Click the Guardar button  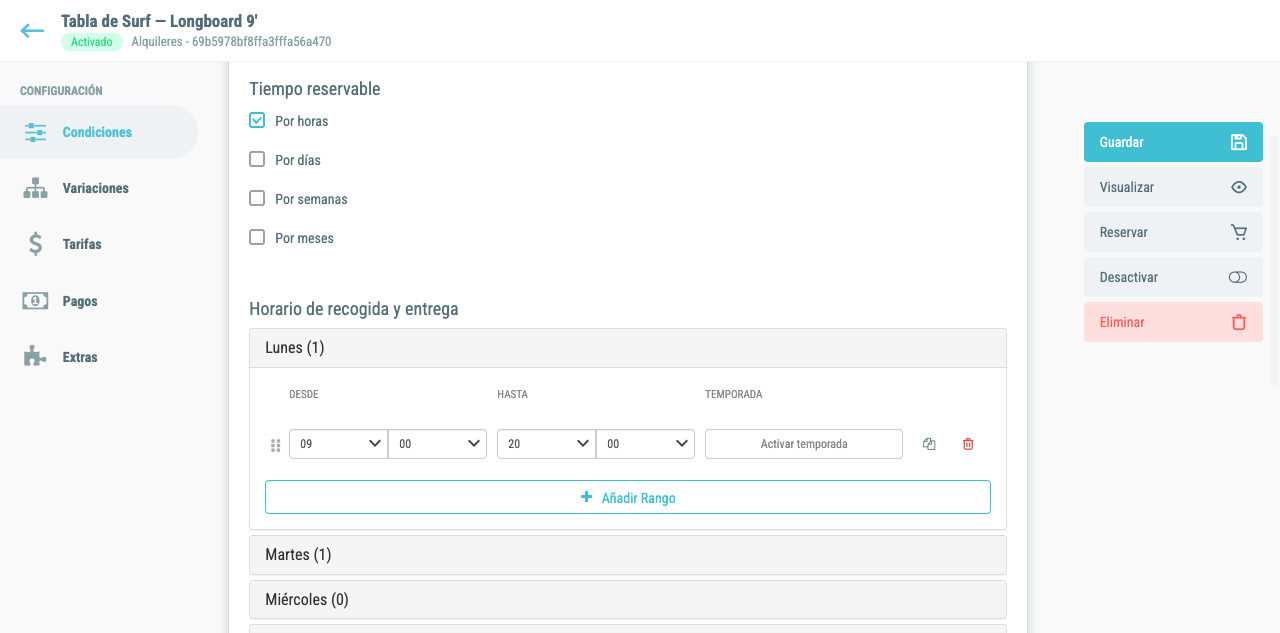coord(1173,142)
